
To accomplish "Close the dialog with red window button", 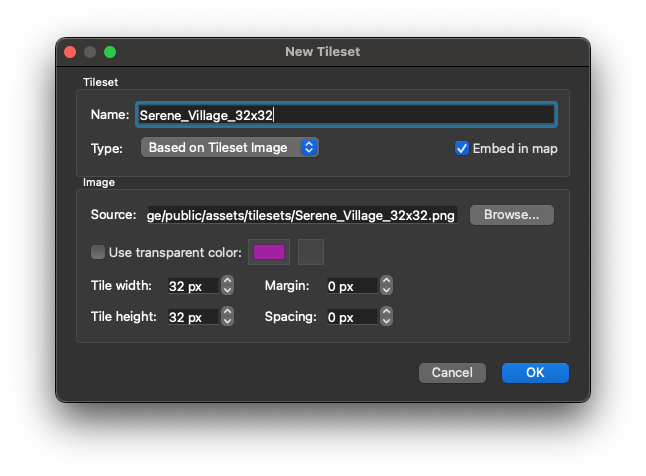I will coord(70,52).
